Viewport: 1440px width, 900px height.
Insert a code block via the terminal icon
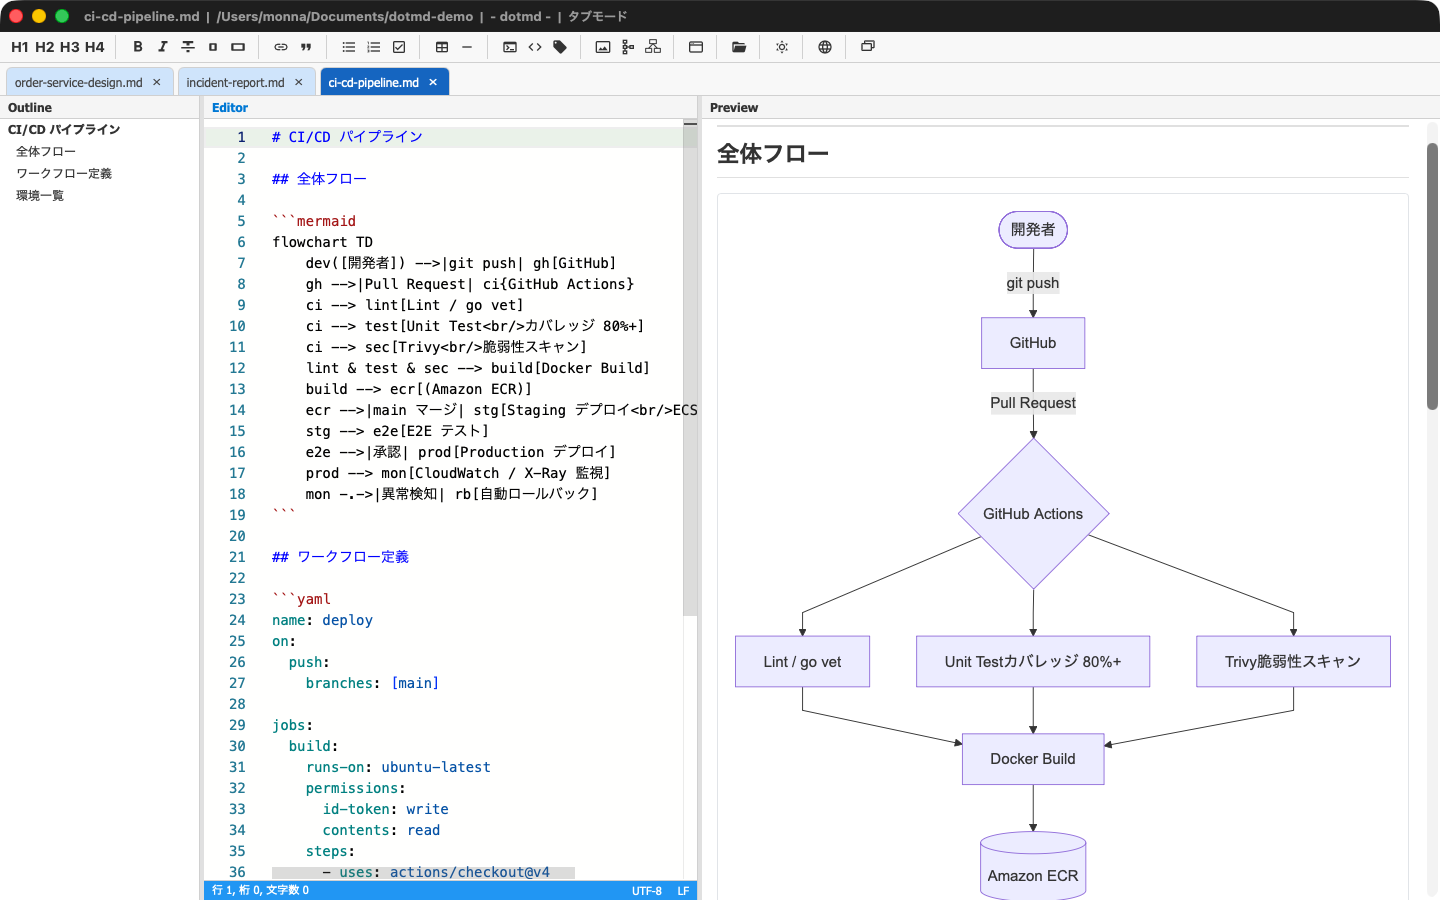click(510, 47)
